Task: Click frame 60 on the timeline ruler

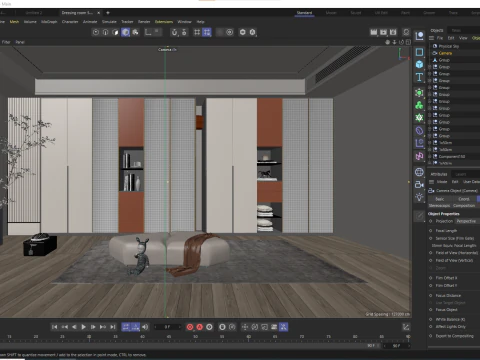Action: [248, 337]
